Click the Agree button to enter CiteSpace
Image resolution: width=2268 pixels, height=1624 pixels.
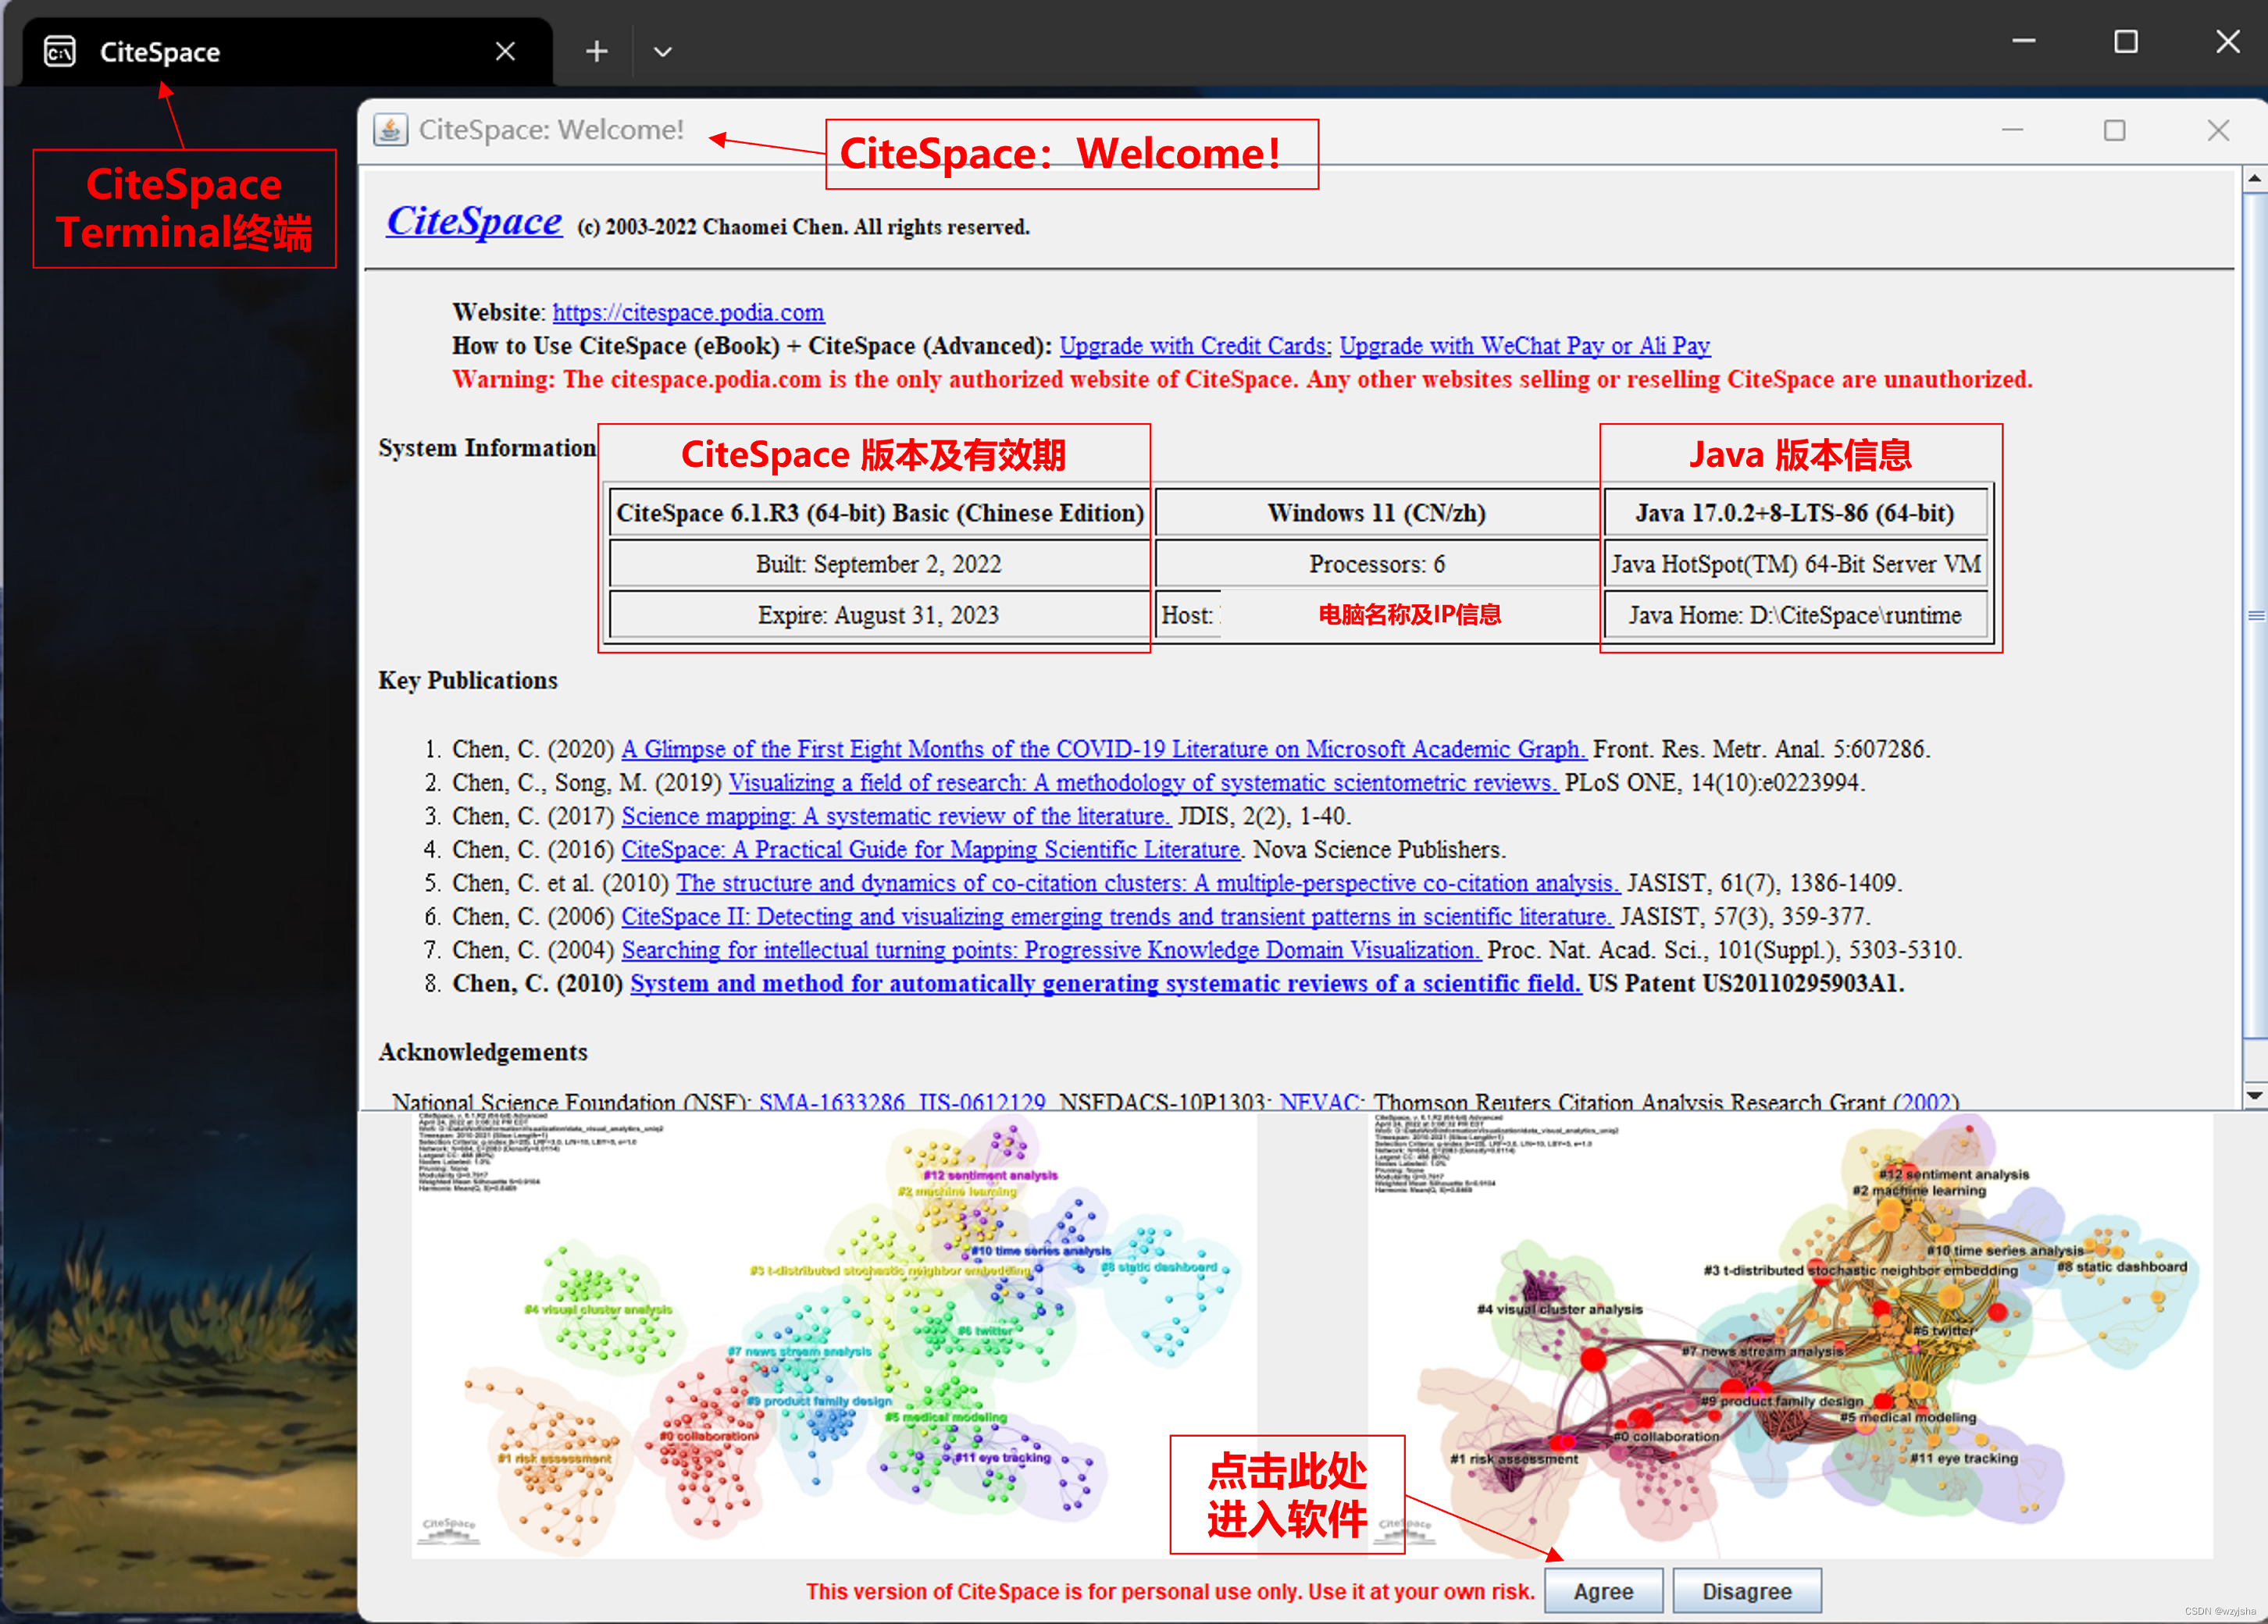point(1603,1591)
